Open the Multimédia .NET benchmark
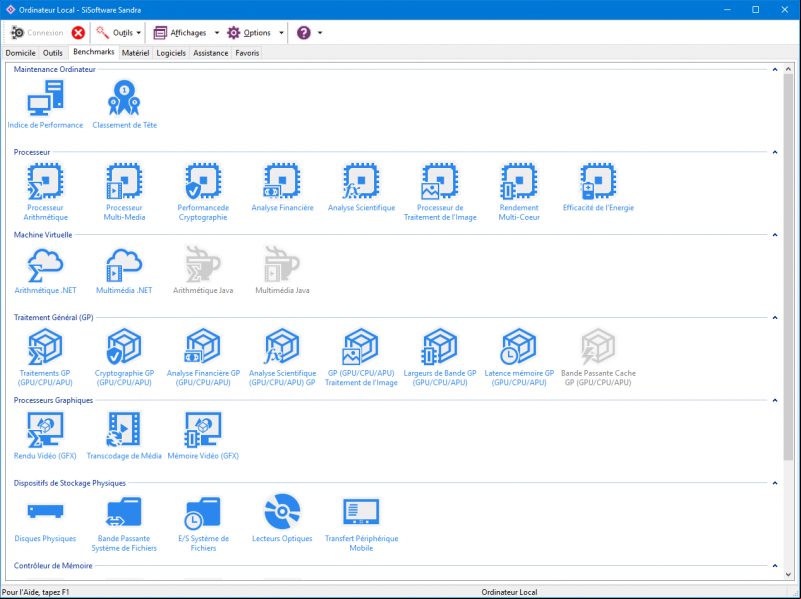801x599 pixels. pos(124,271)
